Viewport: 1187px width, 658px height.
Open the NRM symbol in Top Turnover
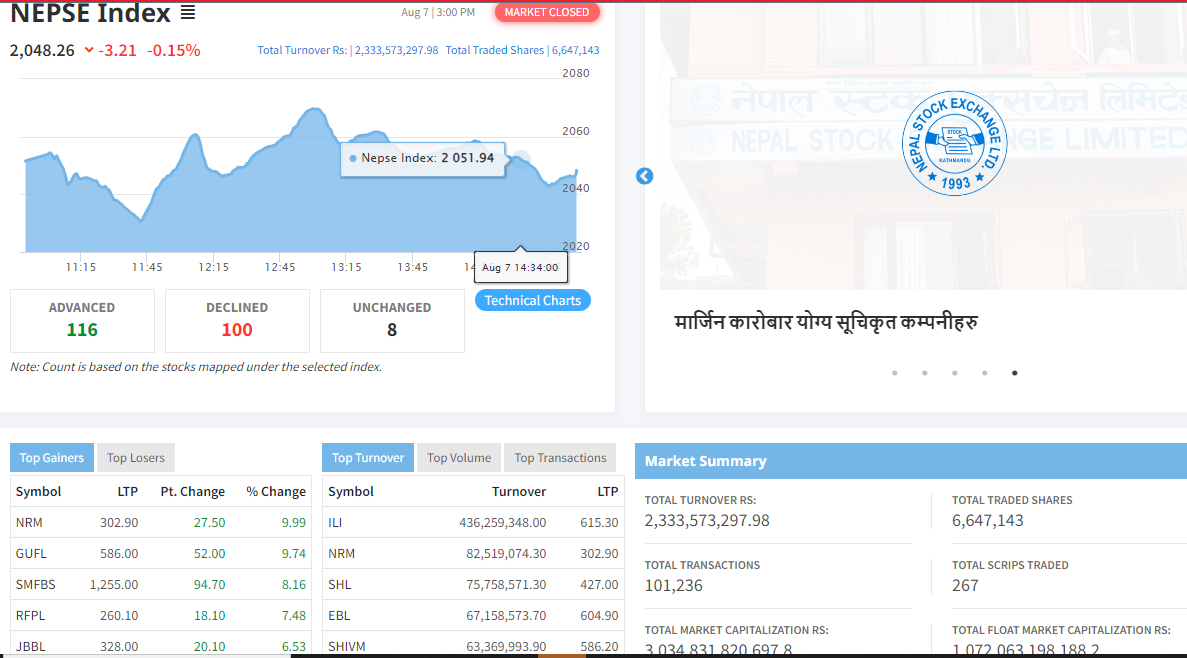[341, 554]
